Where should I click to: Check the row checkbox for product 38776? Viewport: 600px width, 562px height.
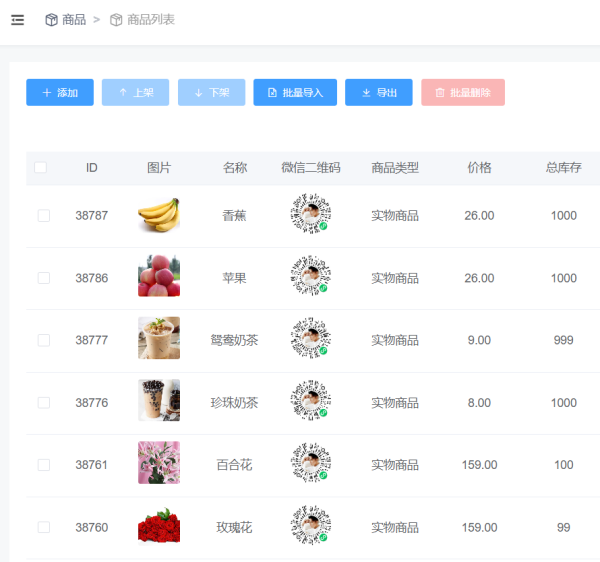pos(43,402)
